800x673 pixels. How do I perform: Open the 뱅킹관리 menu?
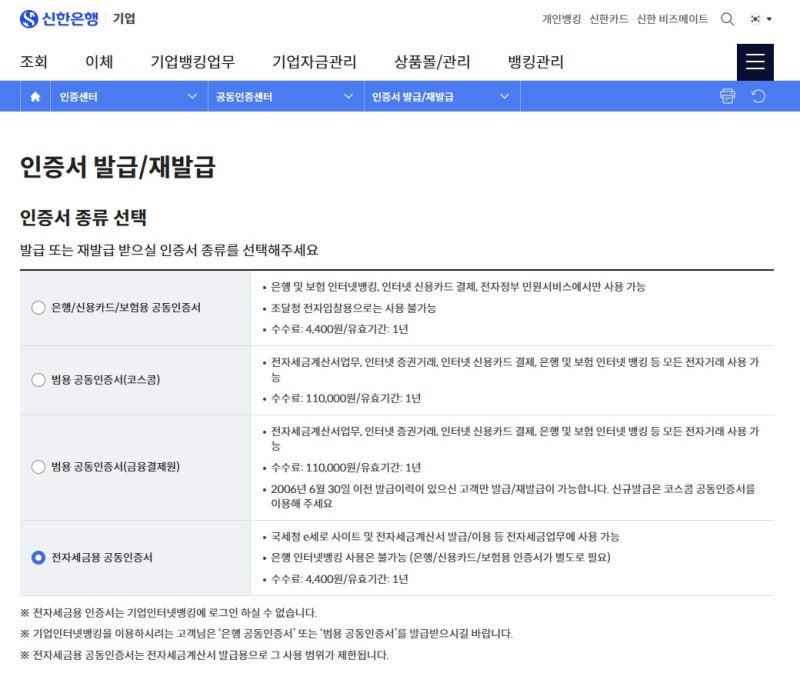[x=536, y=62]
